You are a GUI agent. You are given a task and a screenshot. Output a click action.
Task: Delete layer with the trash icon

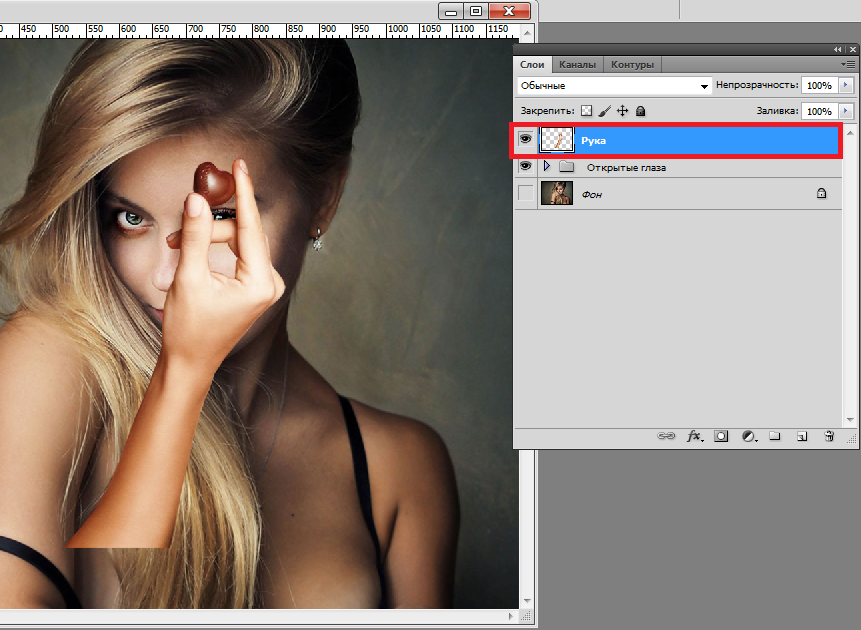tap(828, 437)
